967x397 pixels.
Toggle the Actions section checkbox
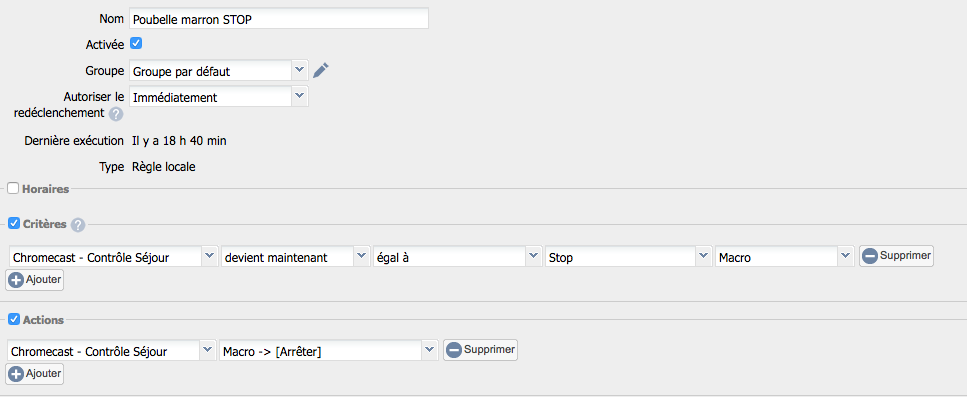pyautogui.click(x=14, y=319)
